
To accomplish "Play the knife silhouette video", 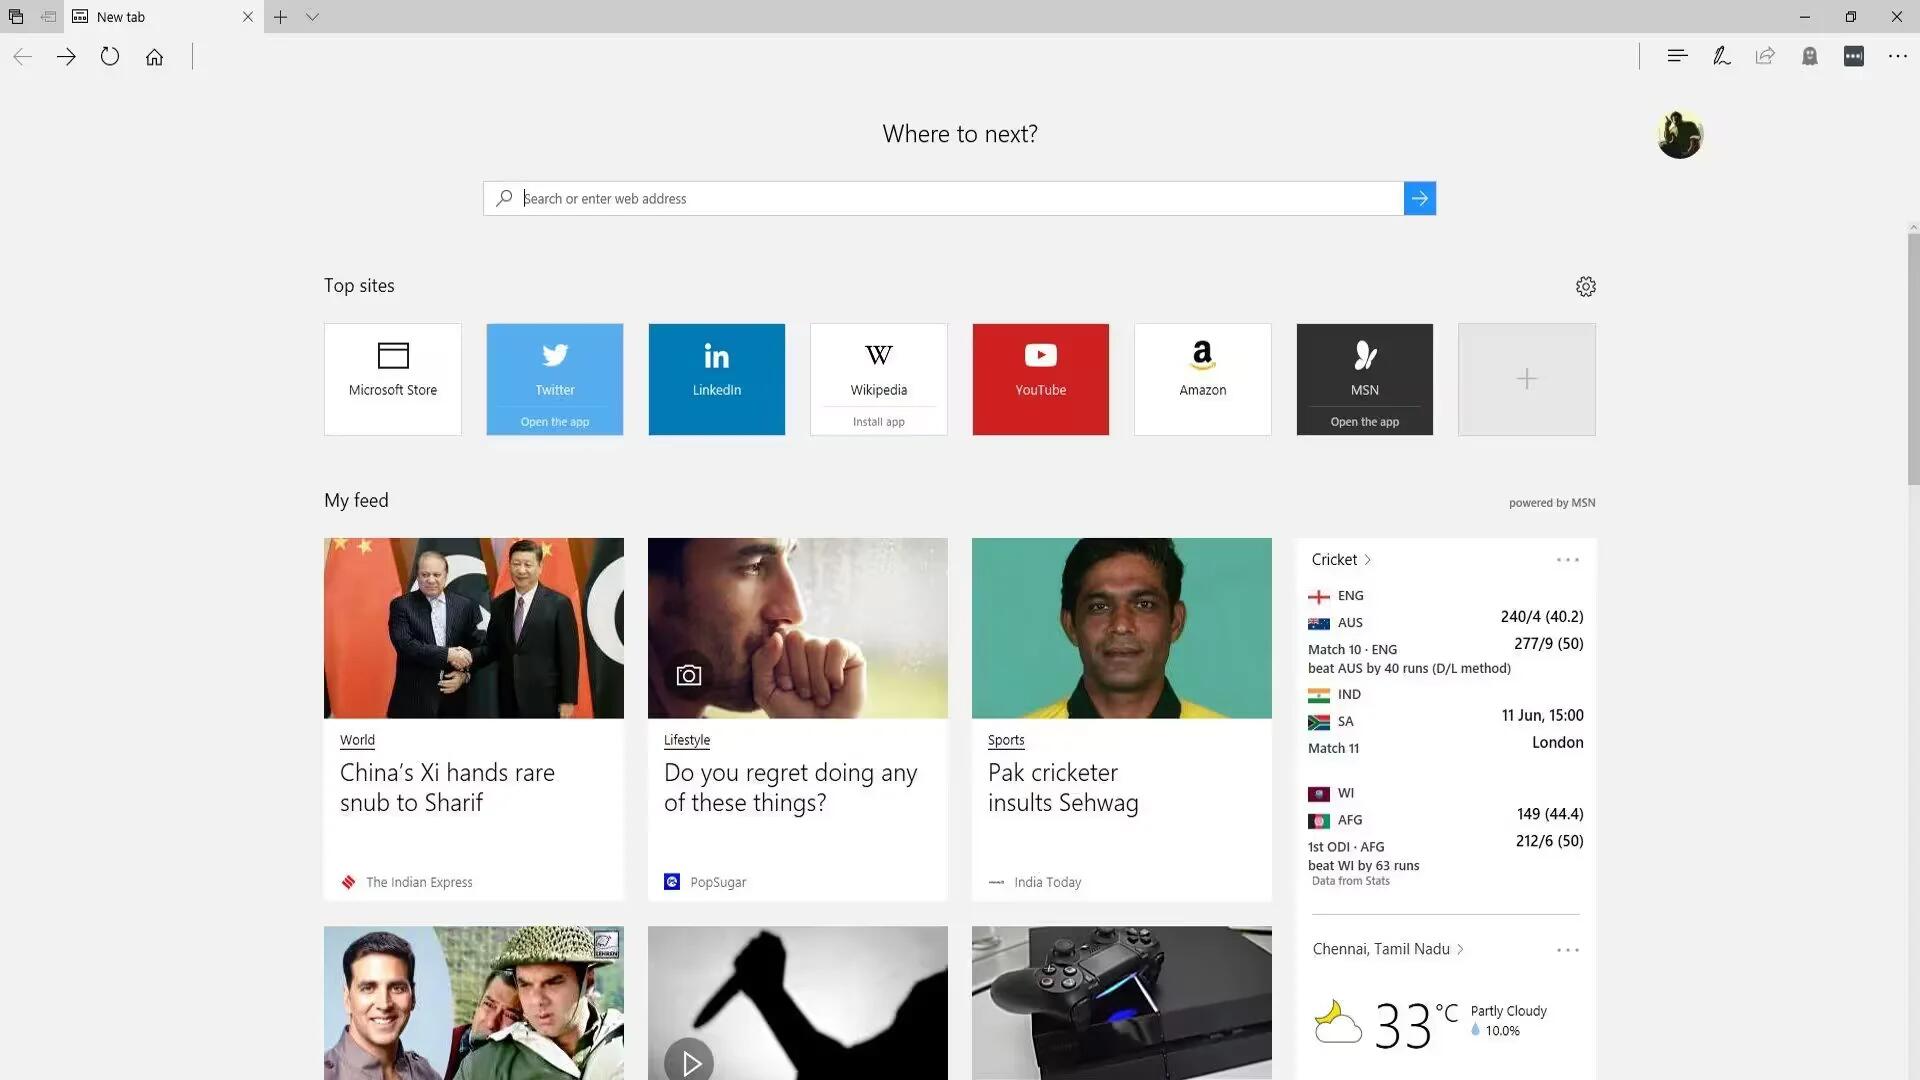I will coord(689,1063).
